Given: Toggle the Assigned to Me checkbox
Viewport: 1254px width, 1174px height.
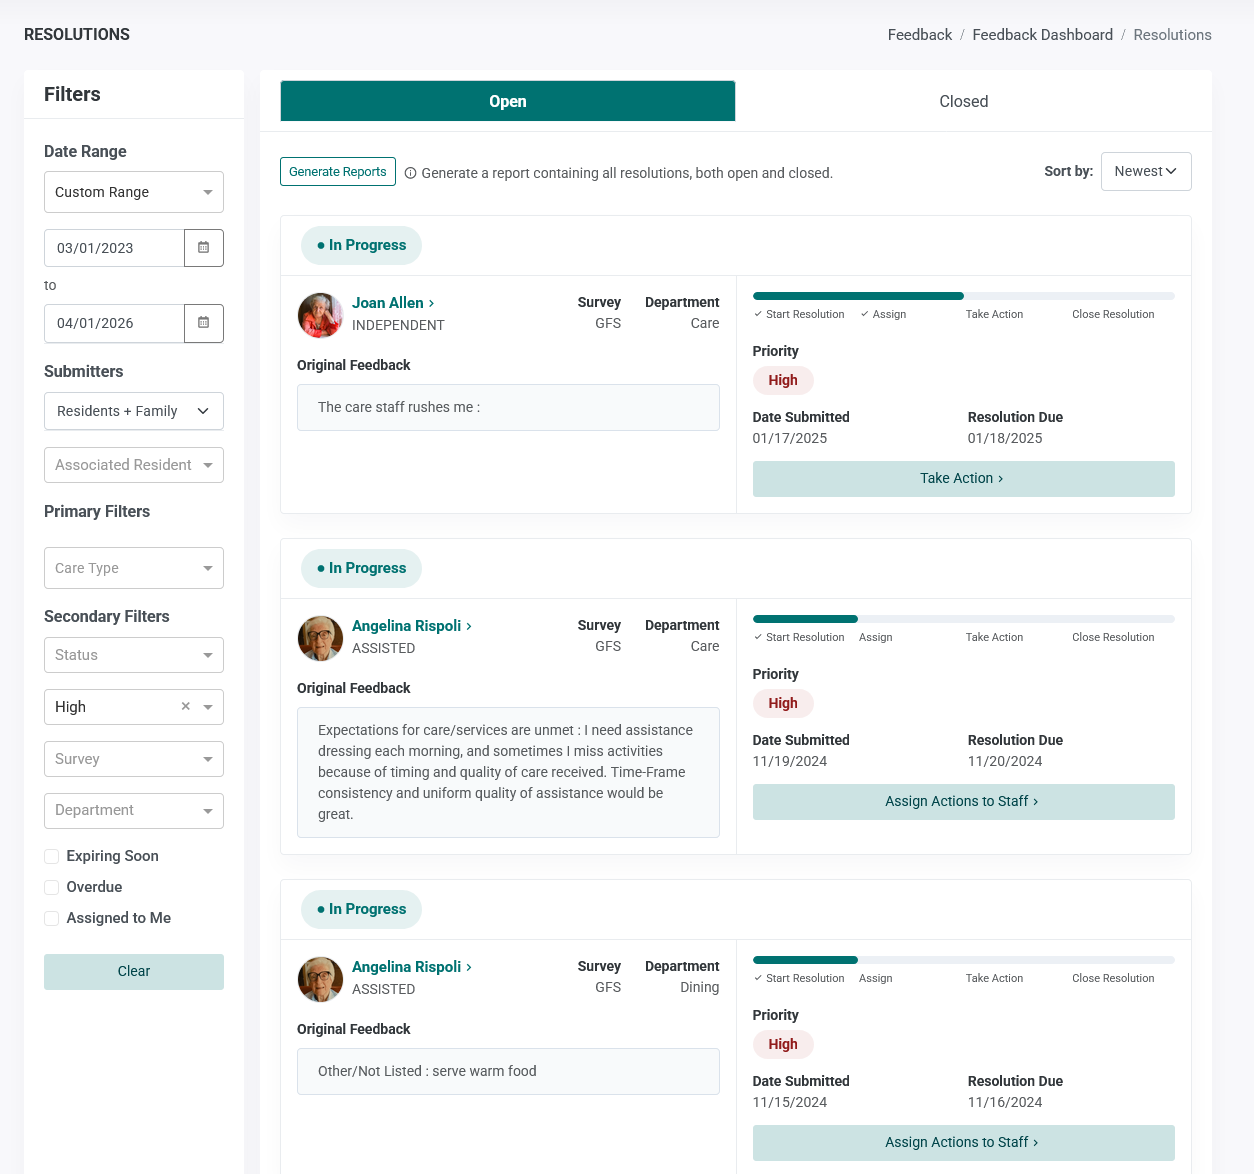Looking at the screenshot, I should 51,918.
